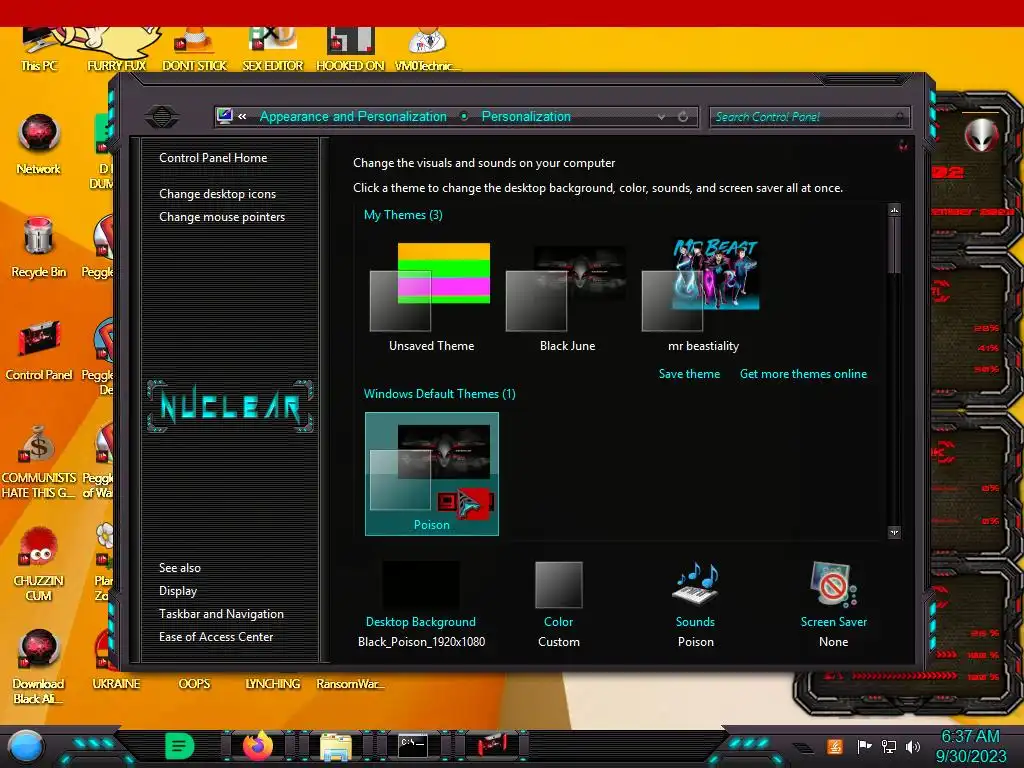Open the Screen Saver icon

pos(833,585)
